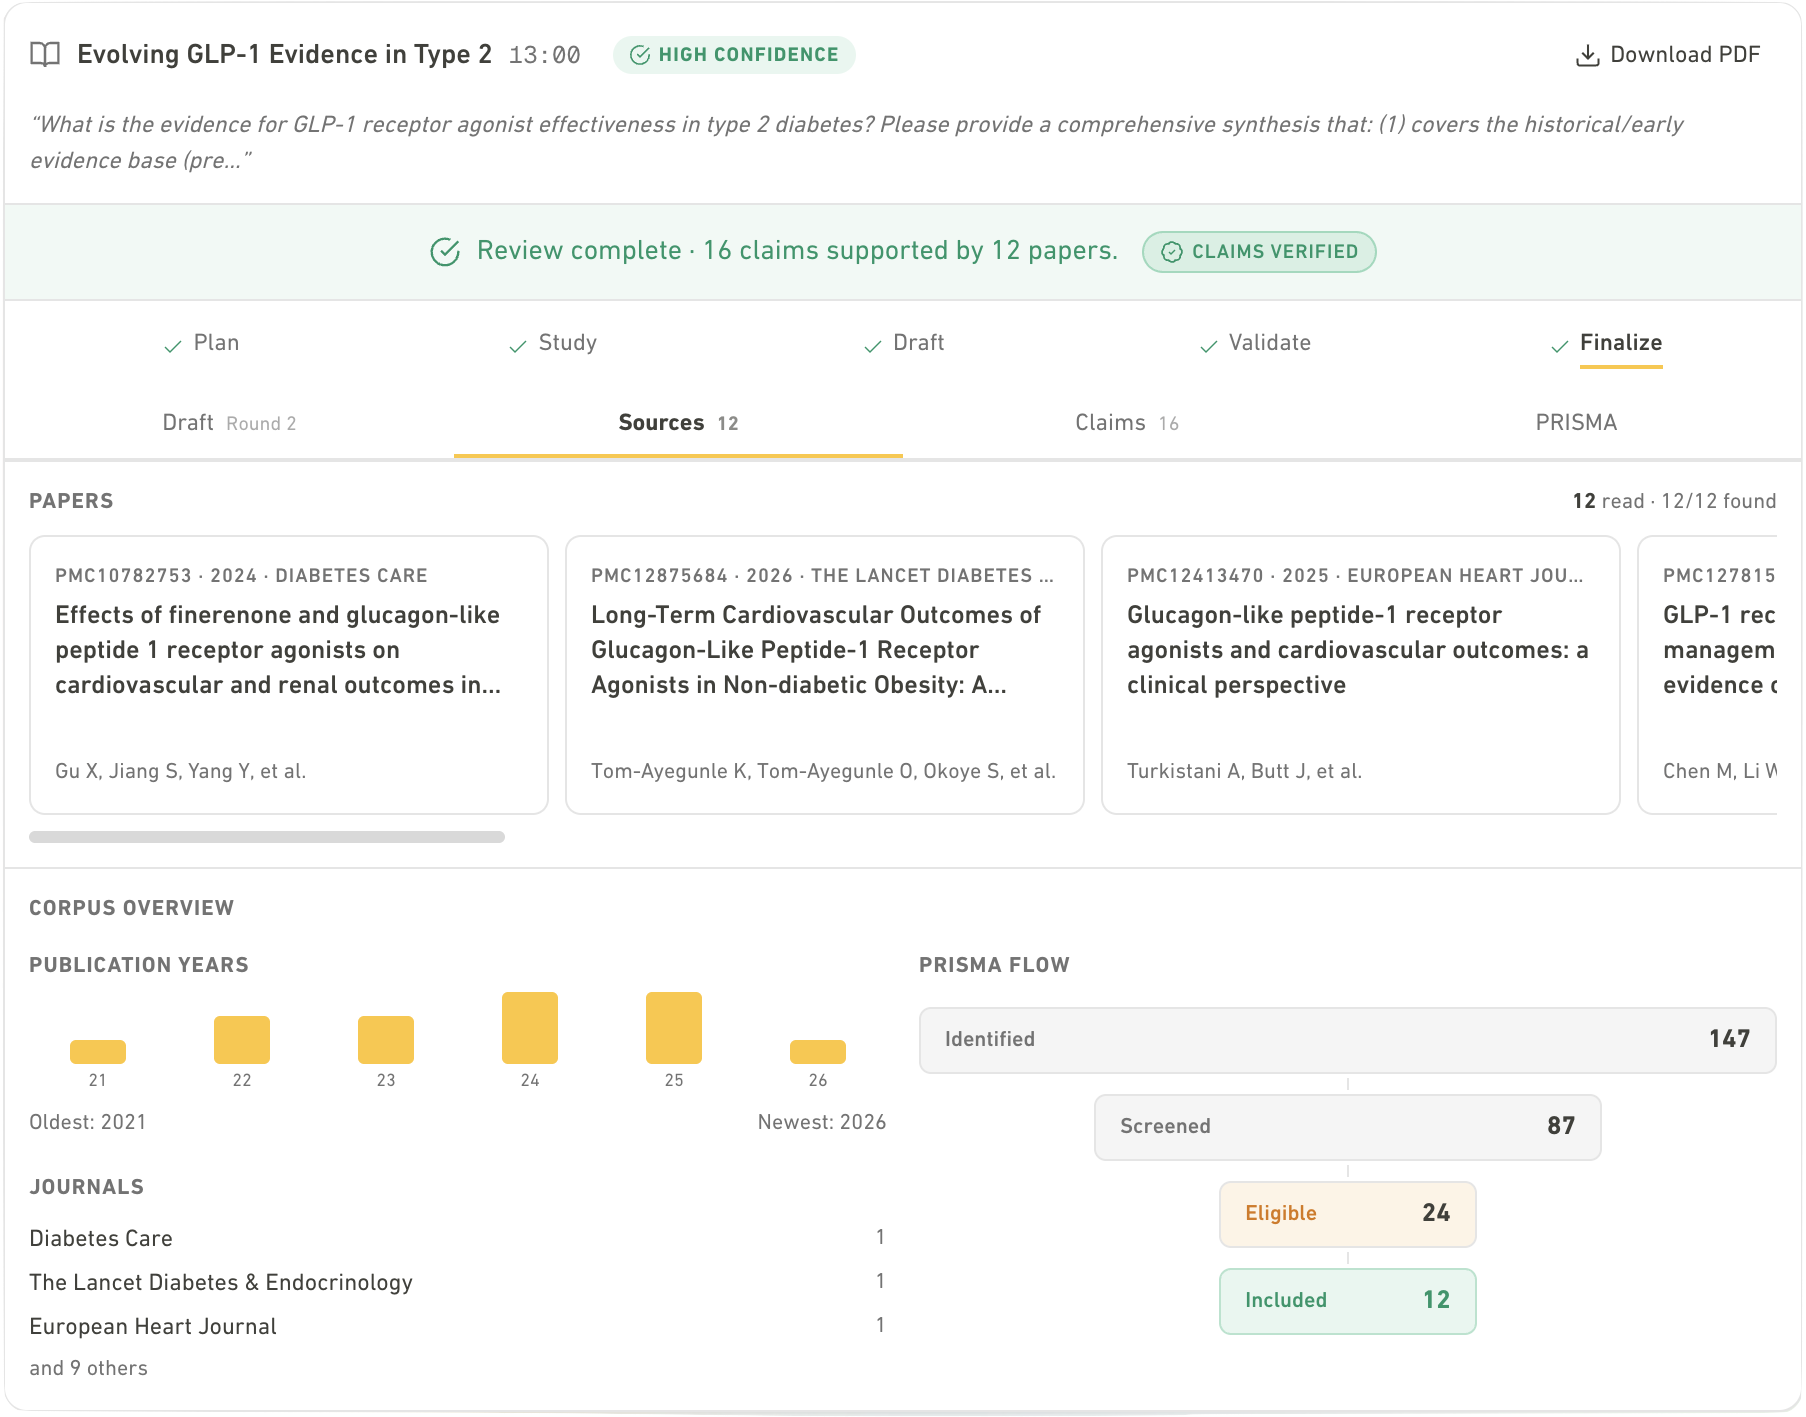The image size is (1806, 1417).
Task: Click the open book icon beside the review title
Action: pos(45,54)
